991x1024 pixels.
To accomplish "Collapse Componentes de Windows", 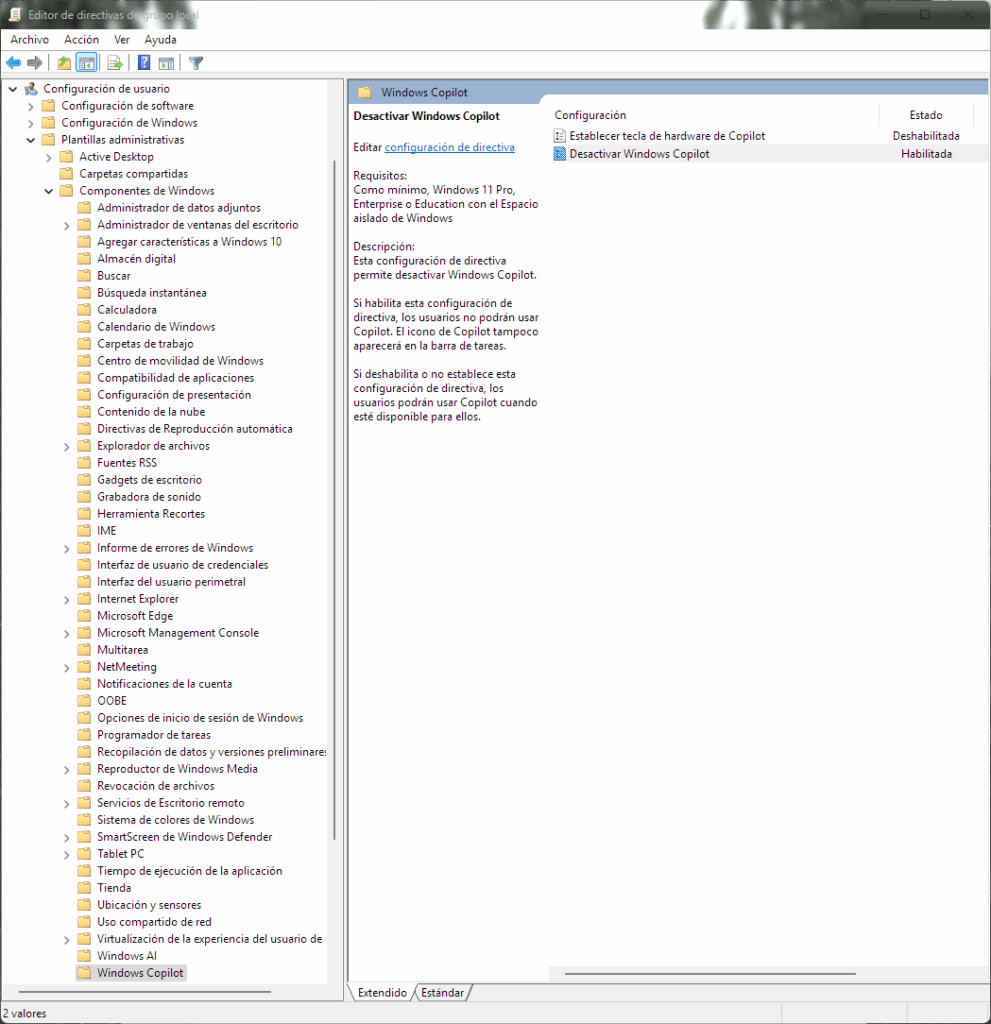I will (48, 191).
